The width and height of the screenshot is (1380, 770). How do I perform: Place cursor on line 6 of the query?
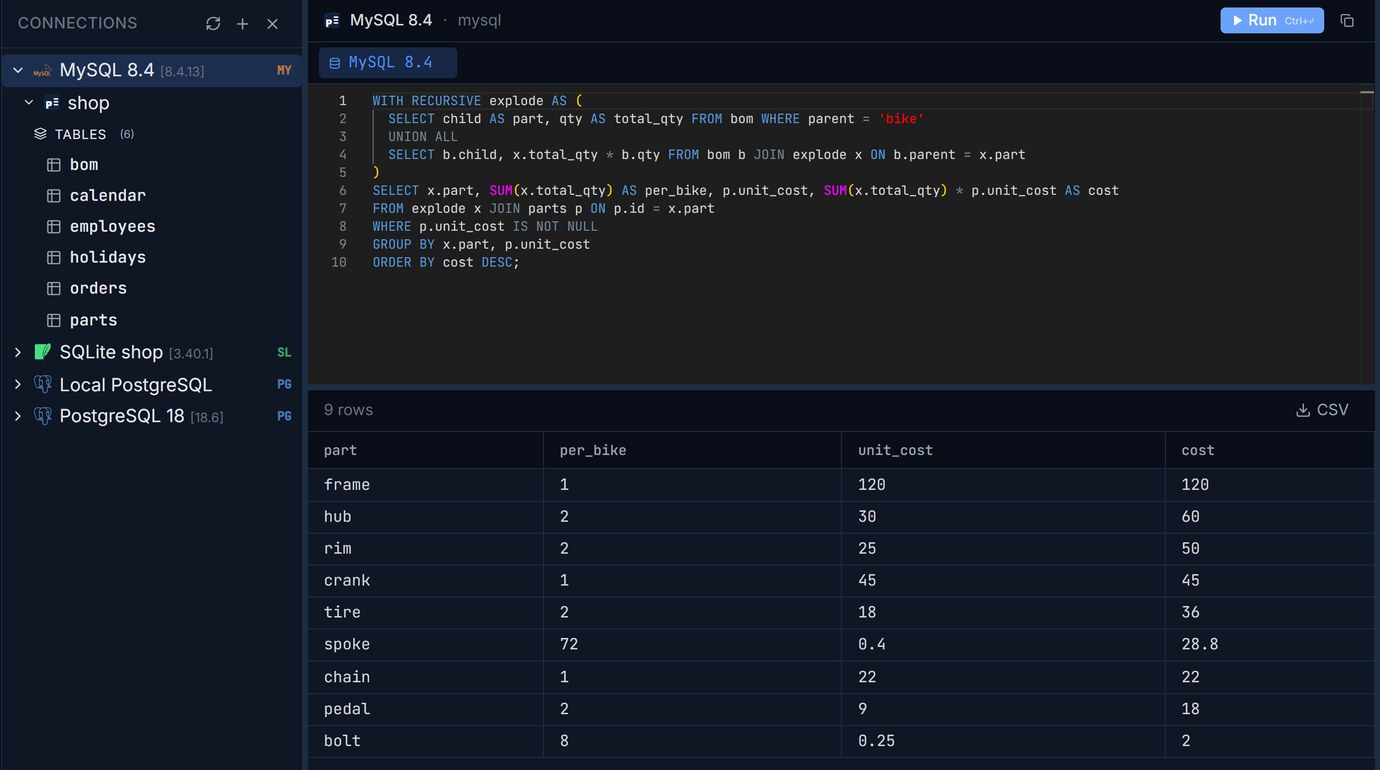click(745, 190)
